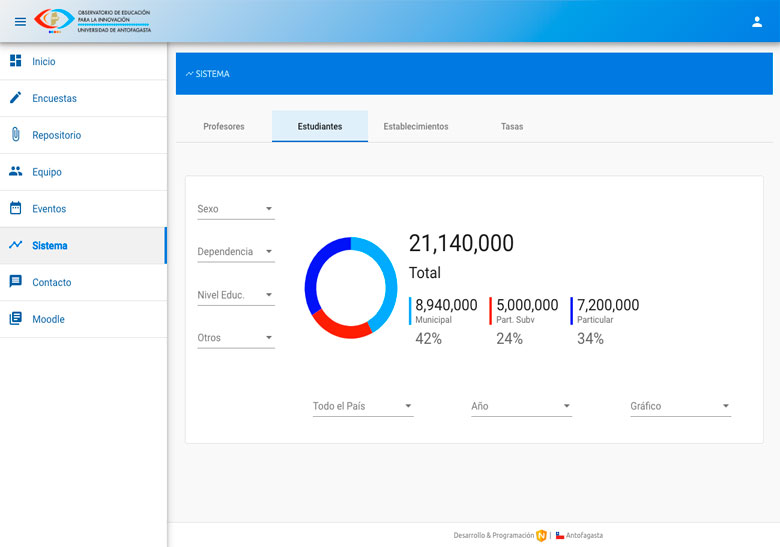The height and width of the screenshot is (547, 780).
Task: Click the Chile flag icon in footer
Action: click(560, 536)
